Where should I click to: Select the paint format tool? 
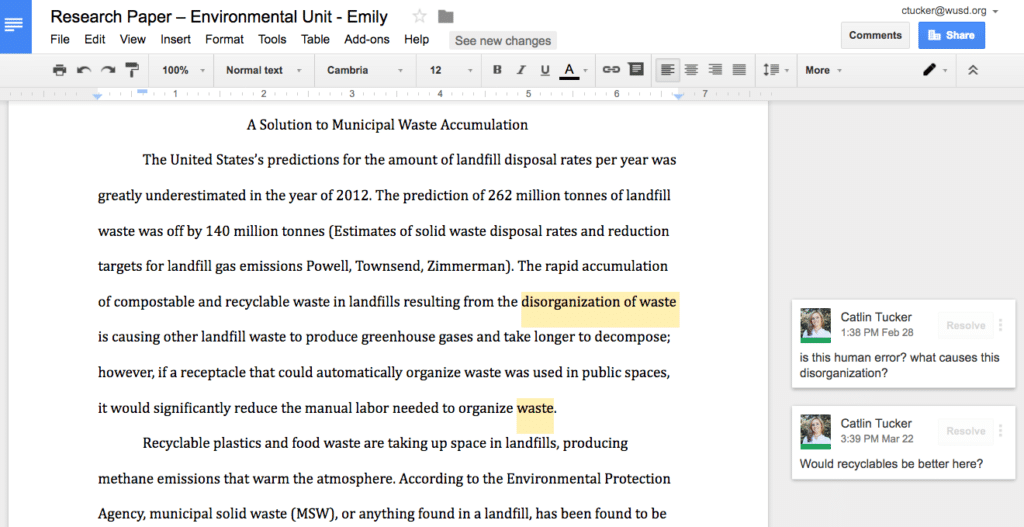(x=132, y=70)
